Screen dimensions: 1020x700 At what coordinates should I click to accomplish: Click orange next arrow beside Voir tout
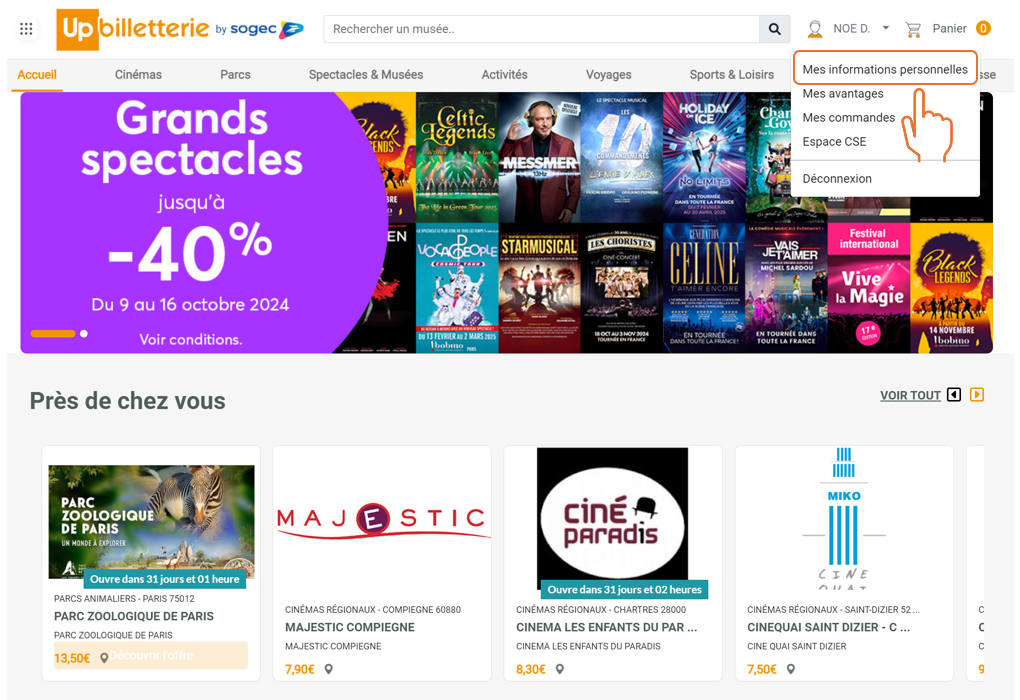point(977,395)
